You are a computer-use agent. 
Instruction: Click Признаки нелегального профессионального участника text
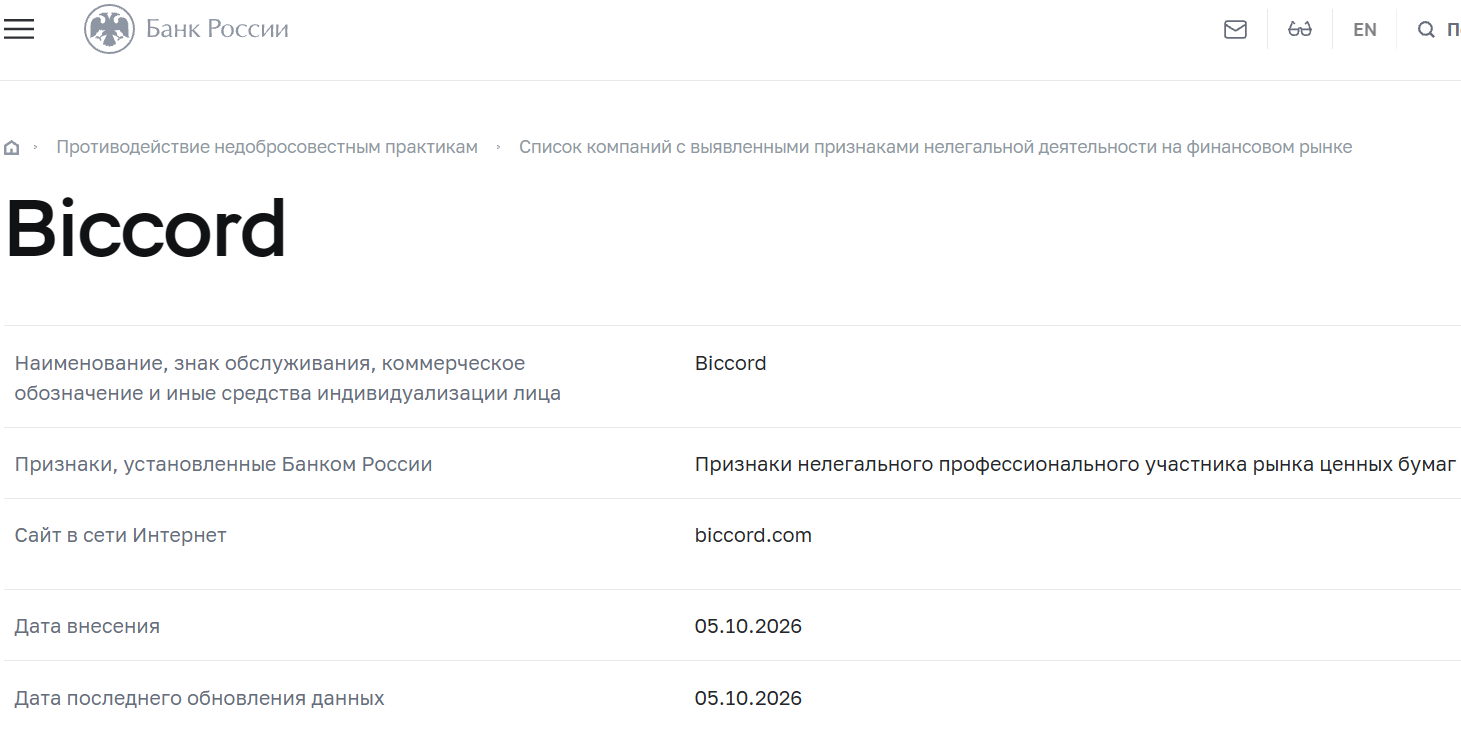pyautogui.click(x=1075, y=464)
